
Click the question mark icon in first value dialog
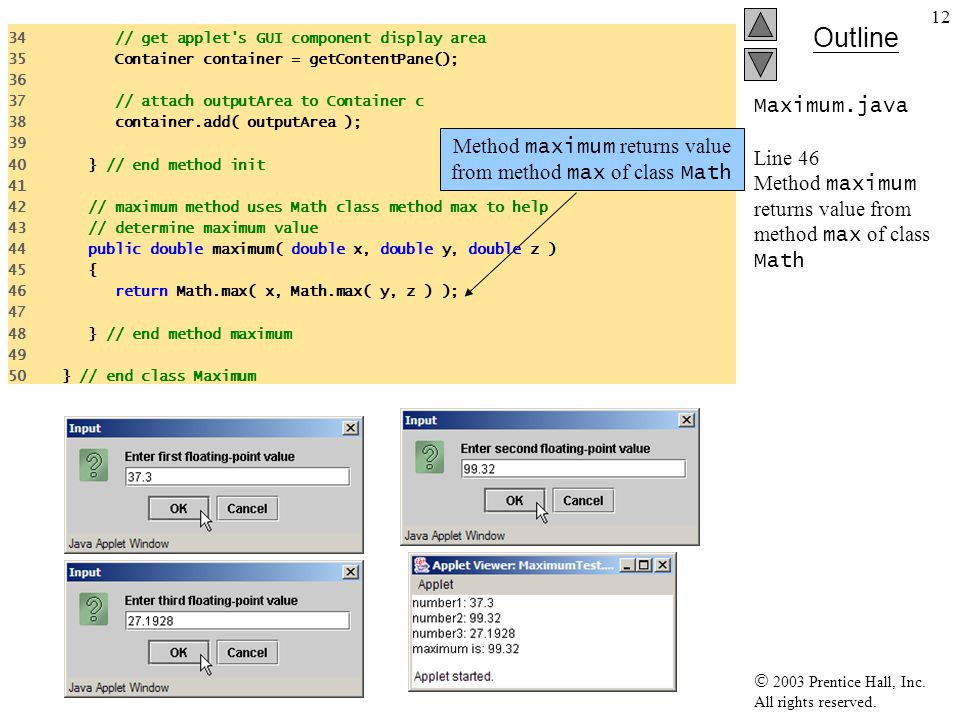tap(94, 465)
